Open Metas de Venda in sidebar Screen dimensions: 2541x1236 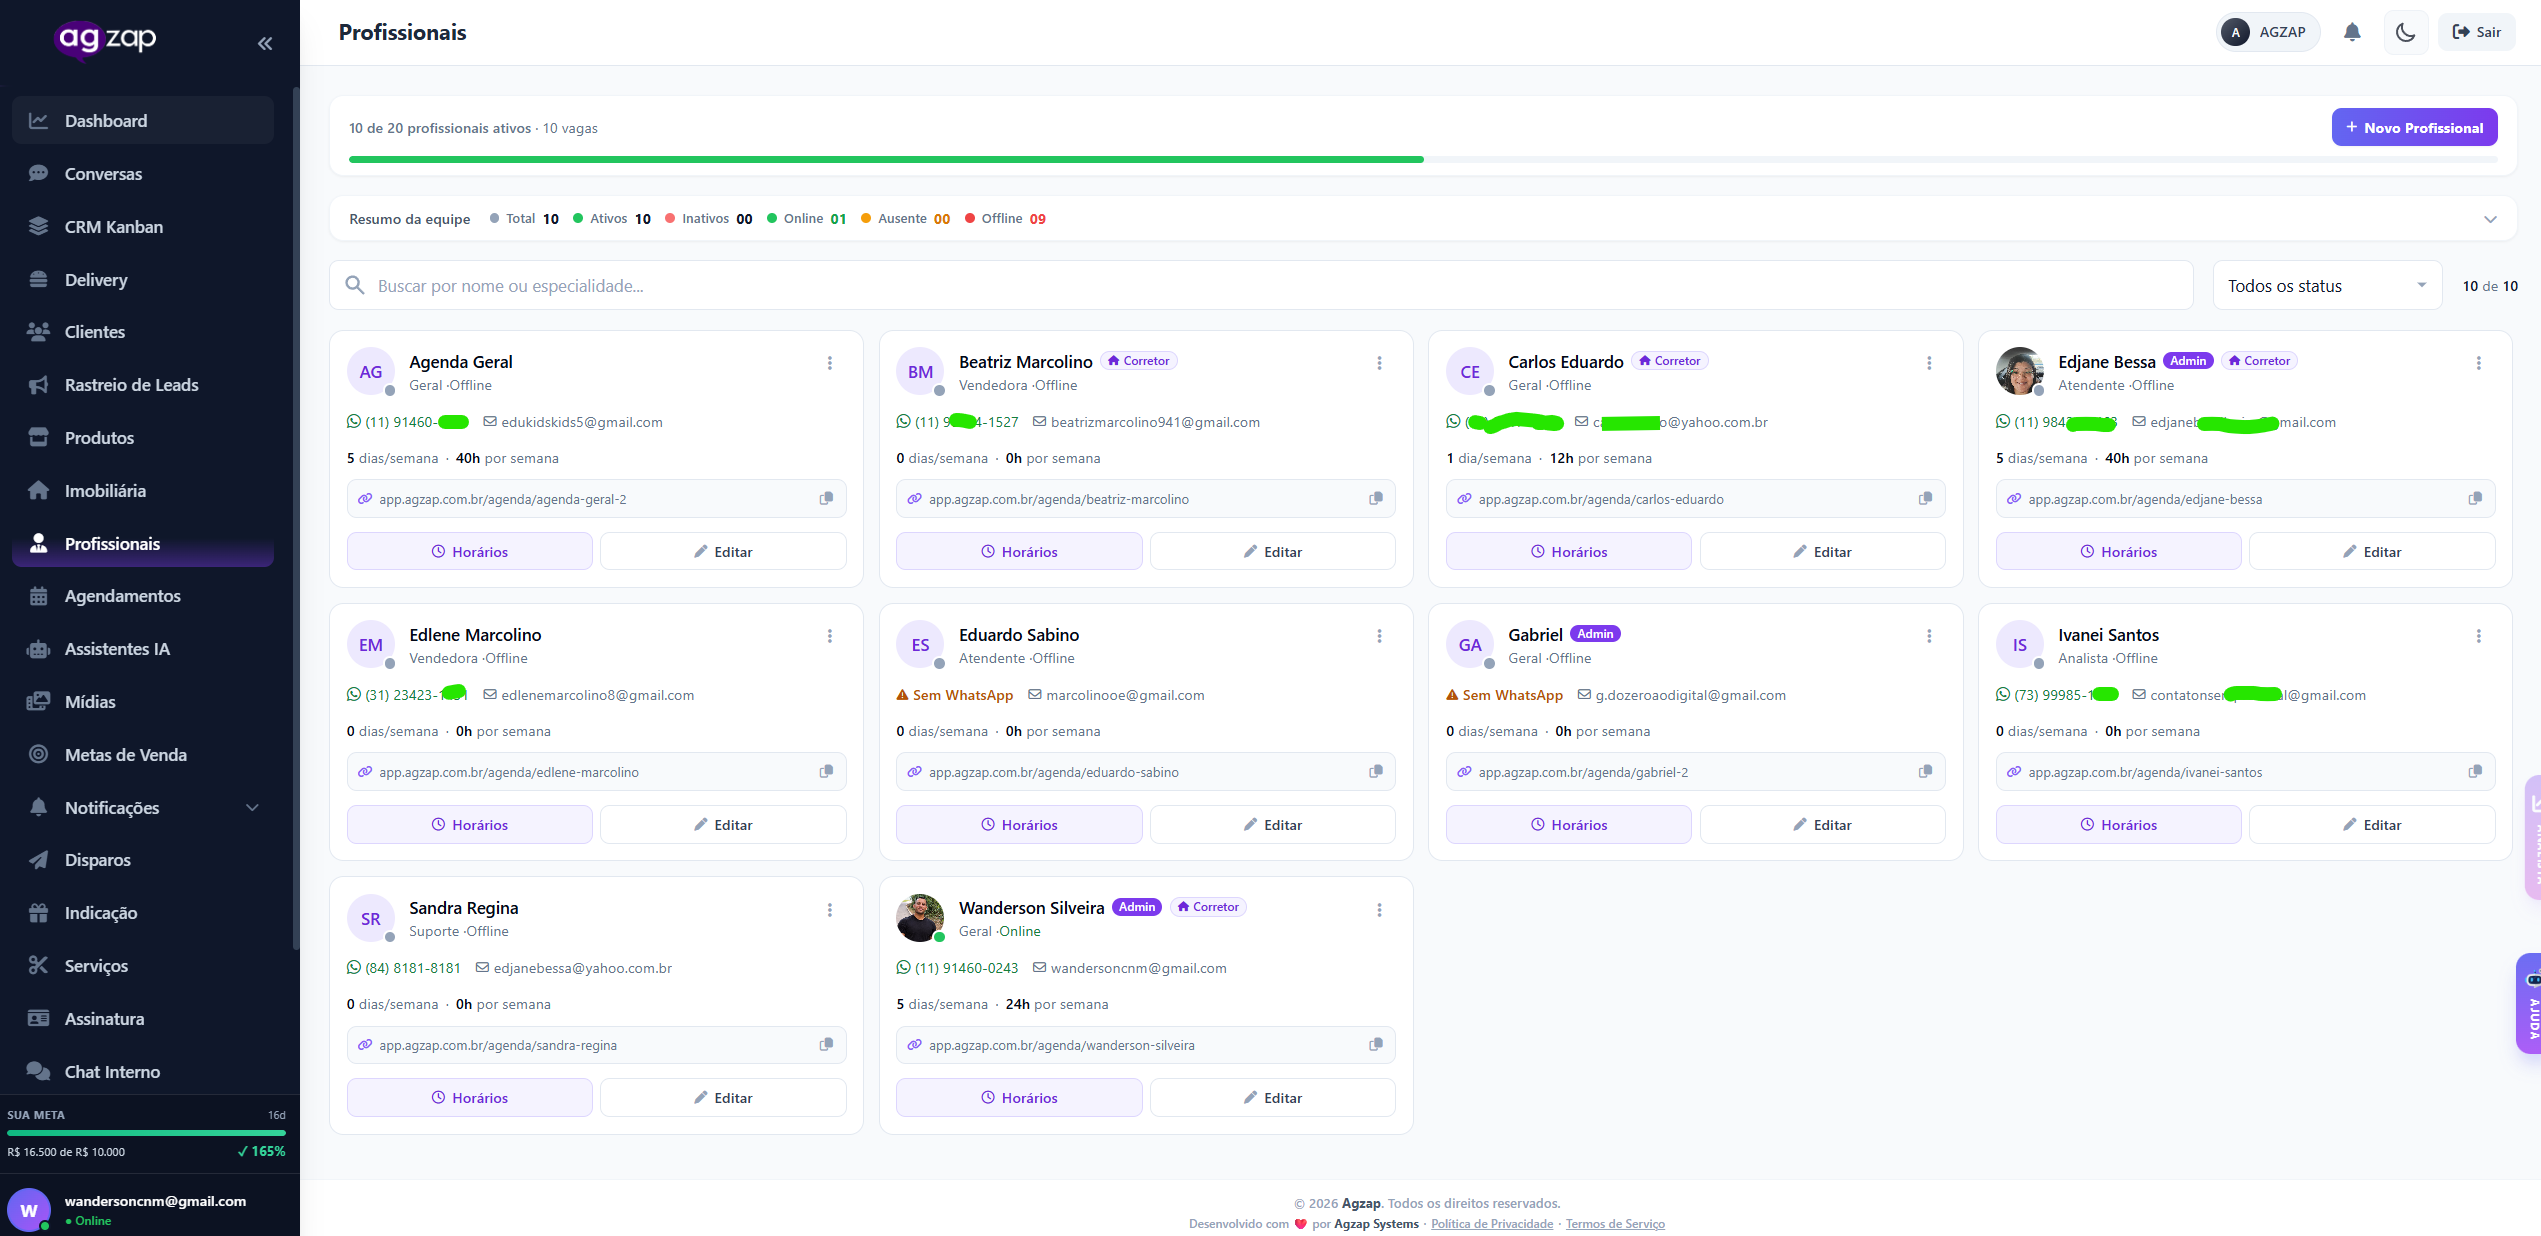pos(143,755)
